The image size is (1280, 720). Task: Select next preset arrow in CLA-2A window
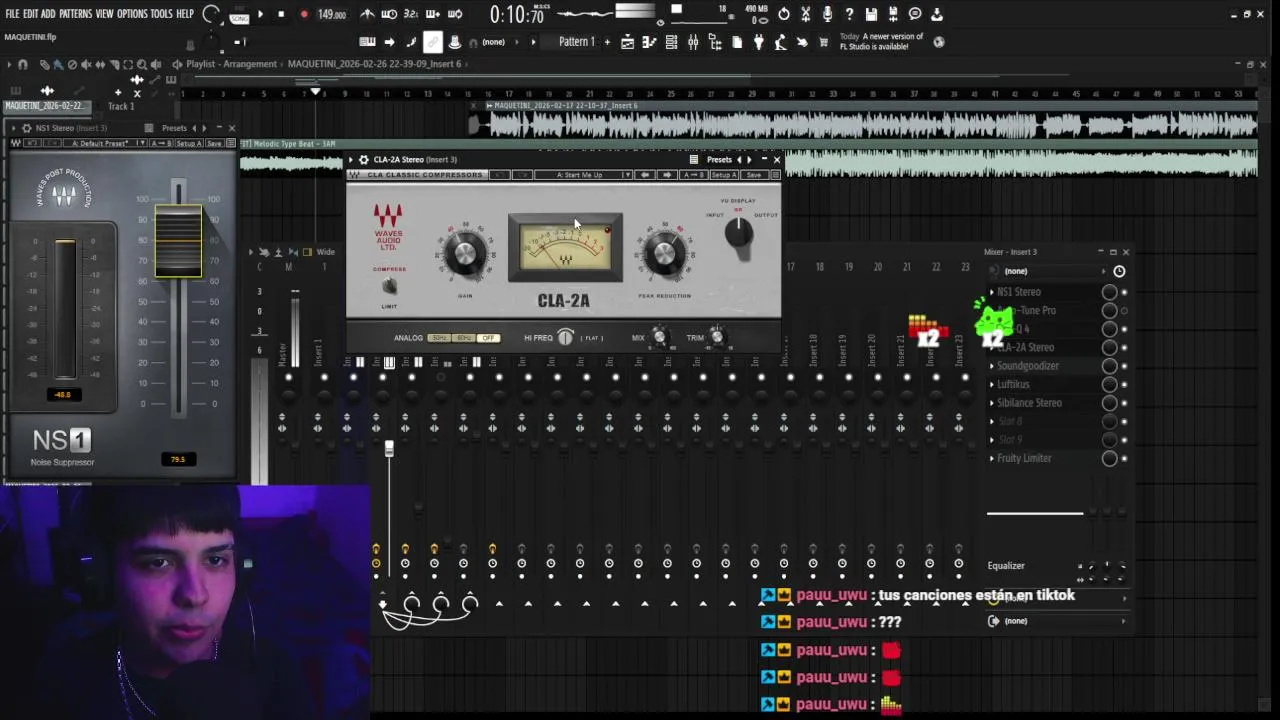750,159
